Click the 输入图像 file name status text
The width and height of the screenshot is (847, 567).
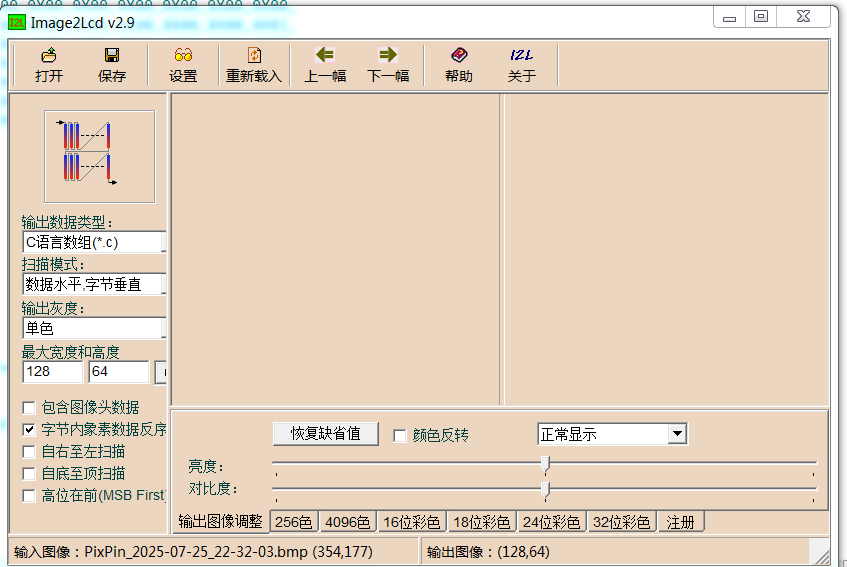pyautogui.click(x=193, y=552)
